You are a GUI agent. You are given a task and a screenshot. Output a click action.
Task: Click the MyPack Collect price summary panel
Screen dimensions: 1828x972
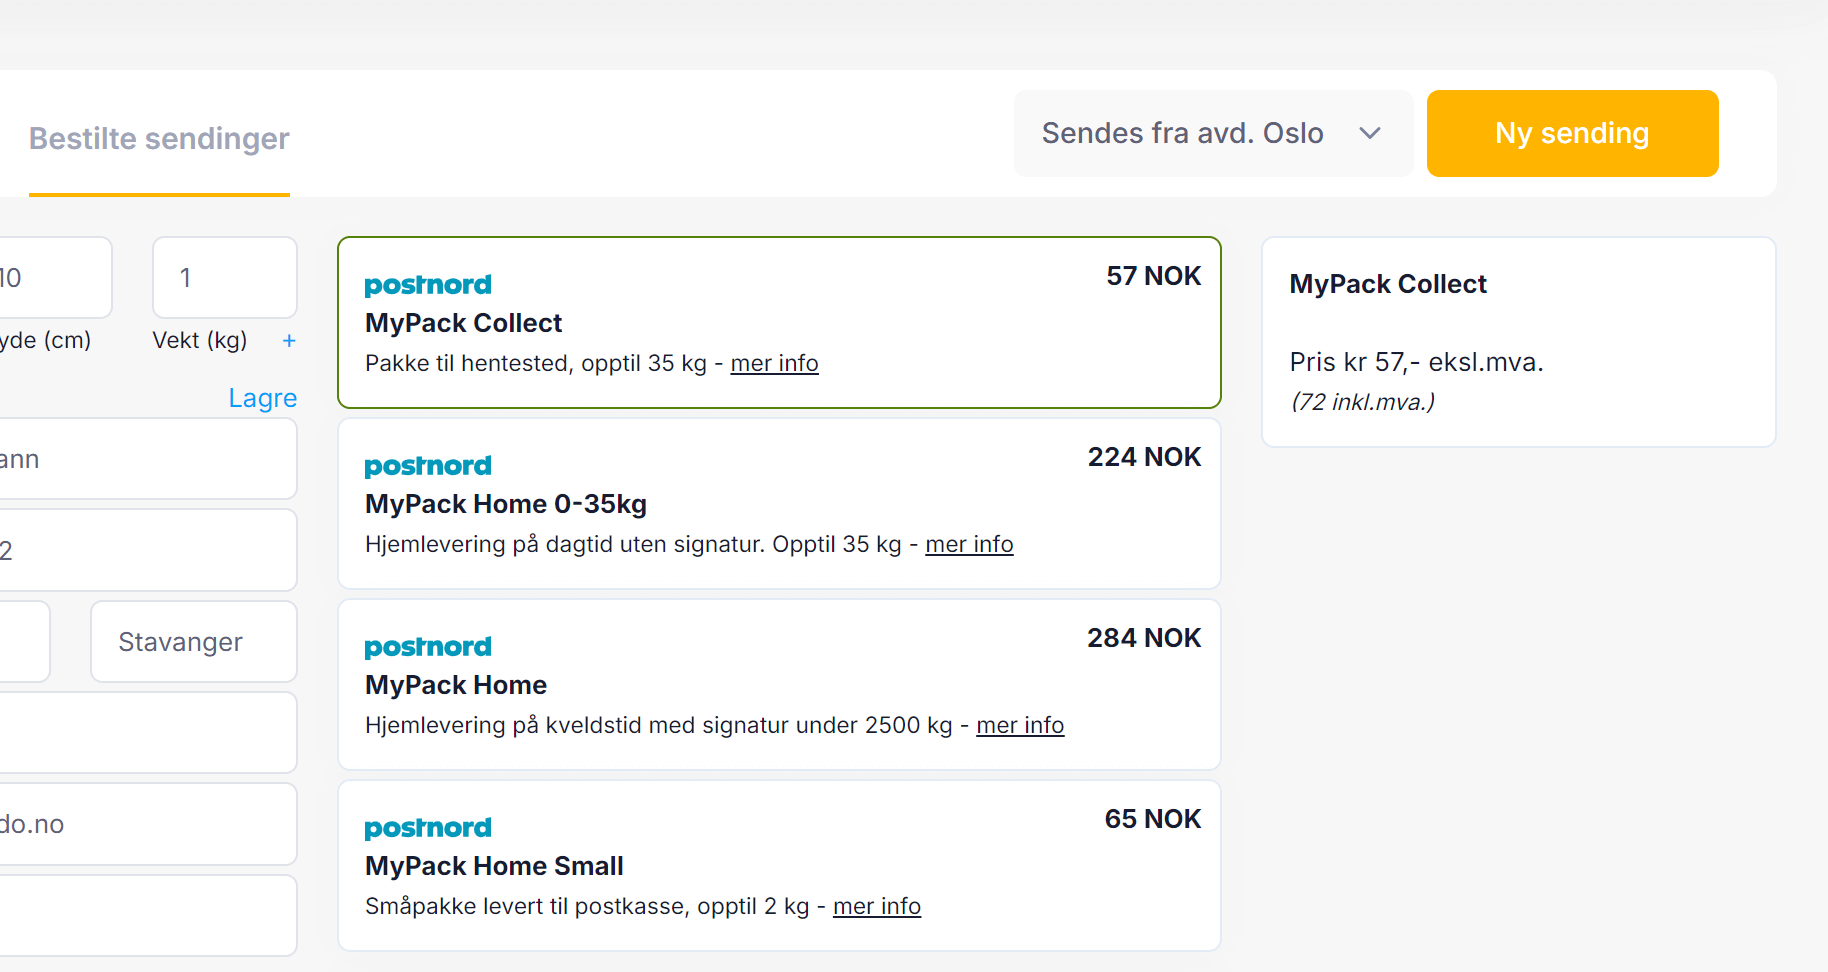pyautogui.click(x=1518, y=342)
